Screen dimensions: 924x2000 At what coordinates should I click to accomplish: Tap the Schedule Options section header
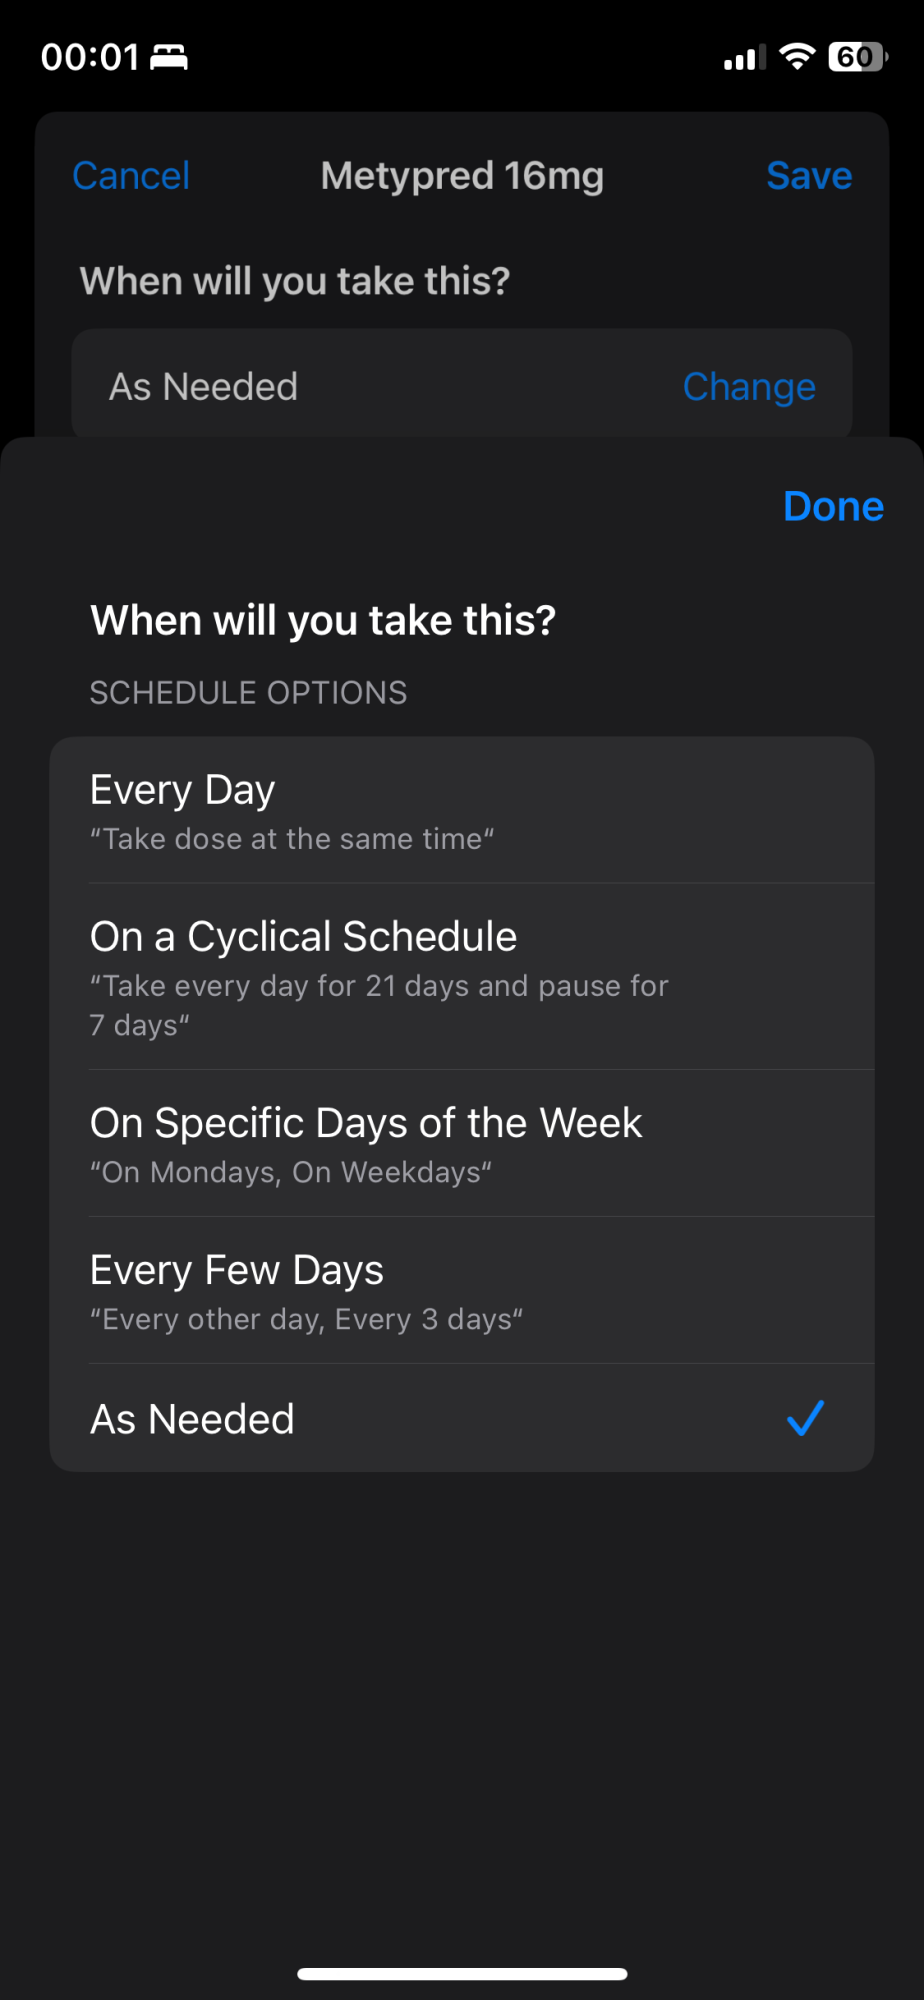pyautogui.click(x=248, y=692)
